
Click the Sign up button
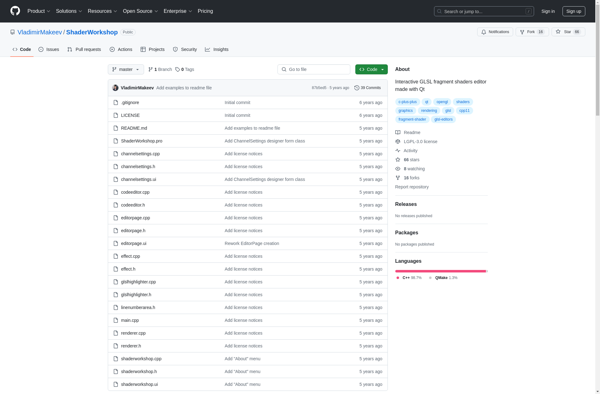click(x=573, y=11)
